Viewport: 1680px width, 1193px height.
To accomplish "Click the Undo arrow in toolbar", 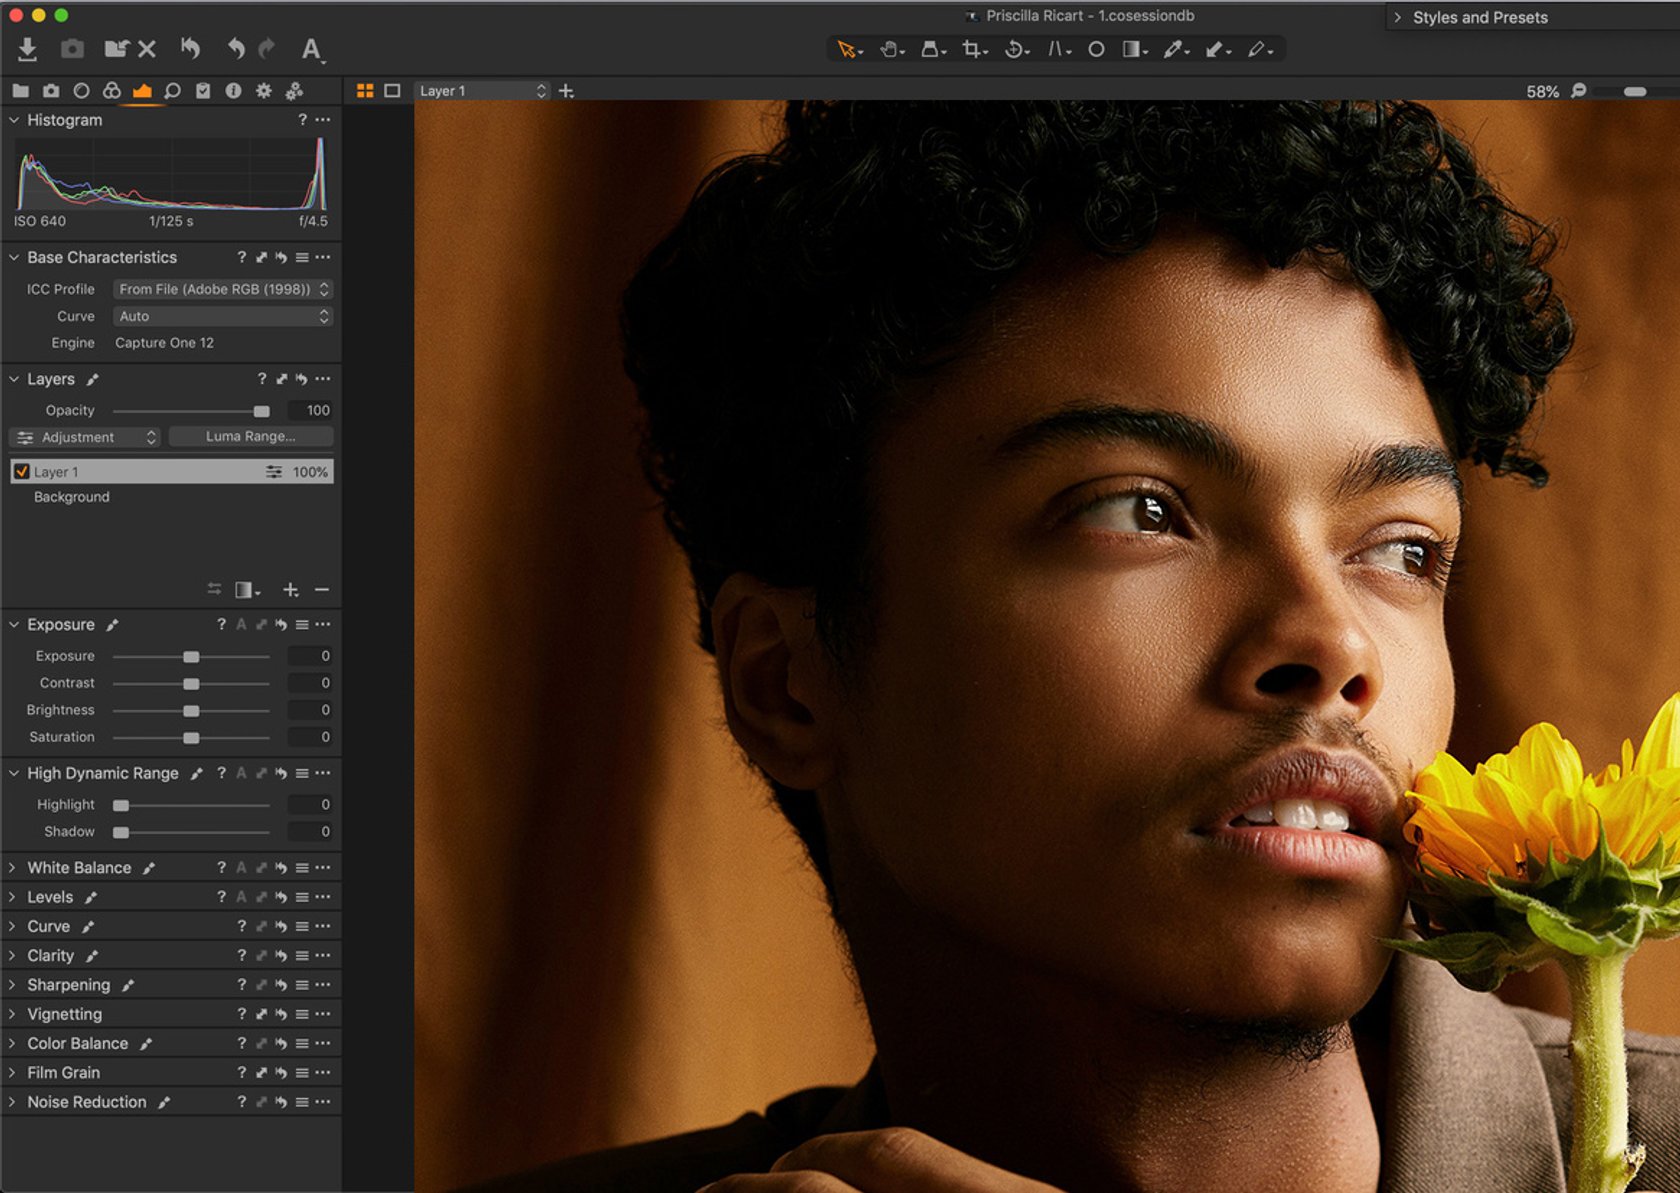I will [x=236, y=49].
